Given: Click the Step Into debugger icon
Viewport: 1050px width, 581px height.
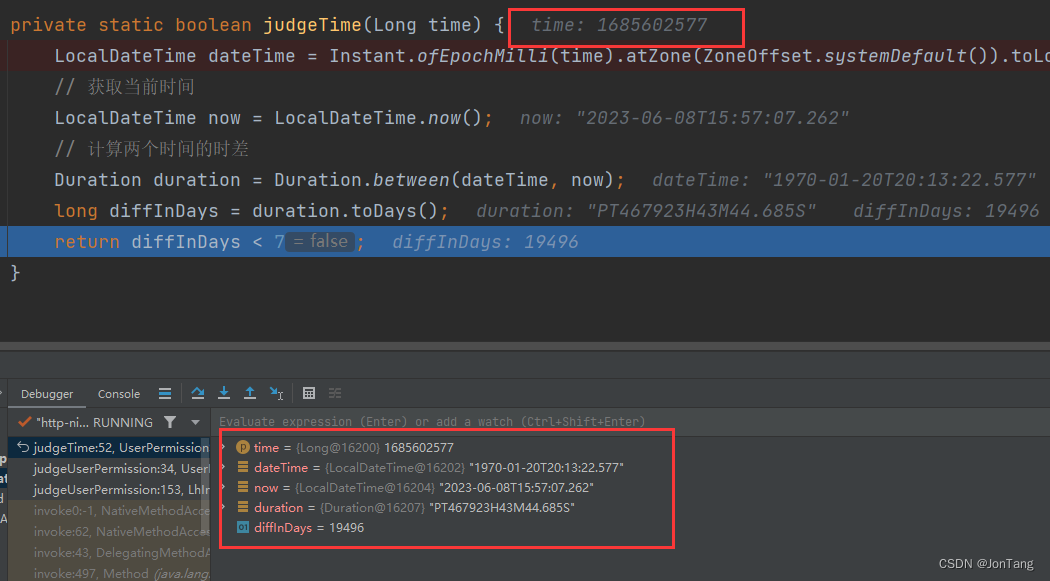Looking at the screenshot, I should tap(224, 393).
